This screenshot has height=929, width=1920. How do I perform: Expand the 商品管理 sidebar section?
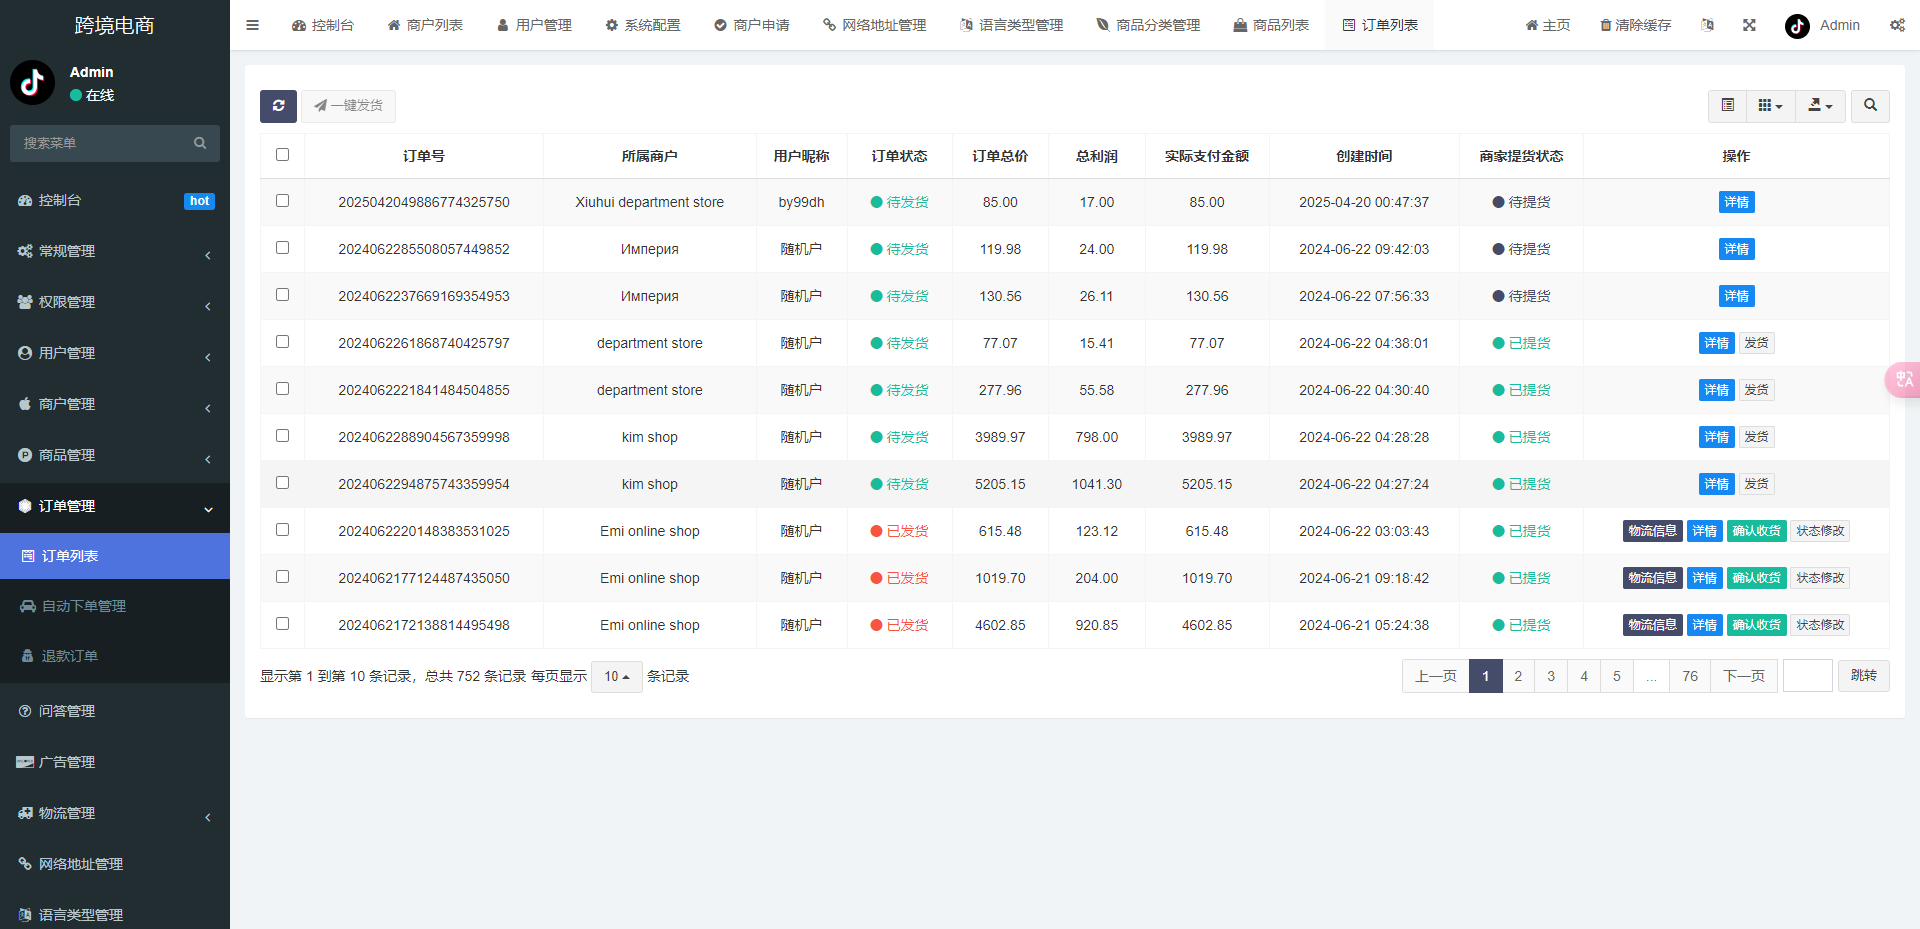pos(115,455)
